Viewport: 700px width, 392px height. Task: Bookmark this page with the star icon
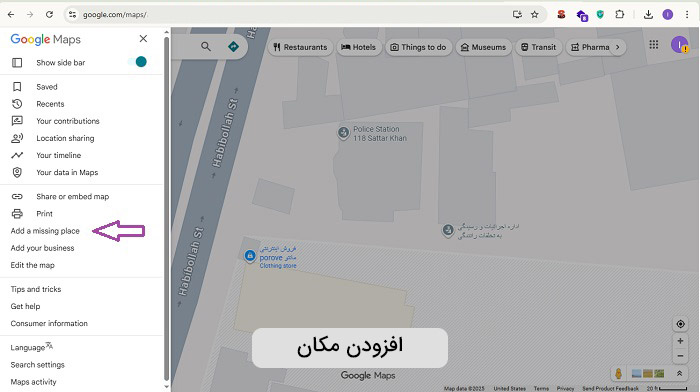tap(534, 15)
